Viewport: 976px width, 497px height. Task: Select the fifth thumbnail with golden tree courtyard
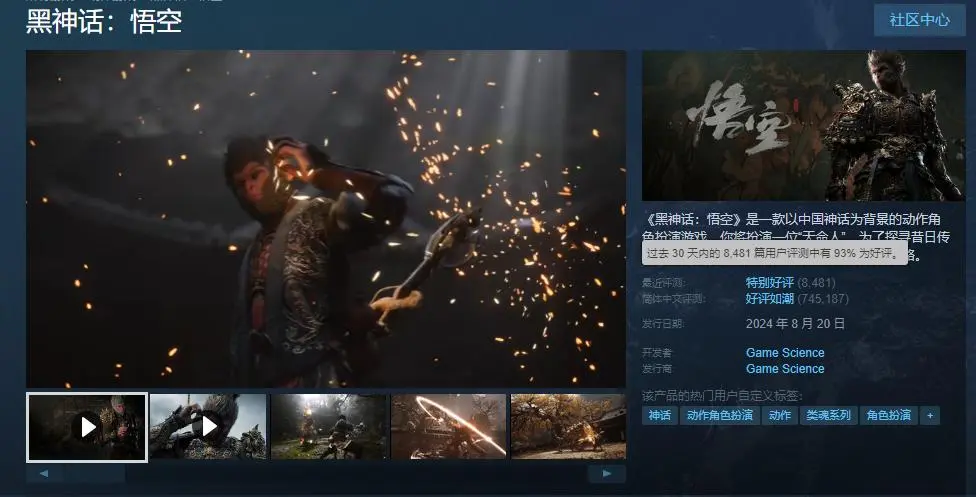pyautogui.click(x=568, y=427)
